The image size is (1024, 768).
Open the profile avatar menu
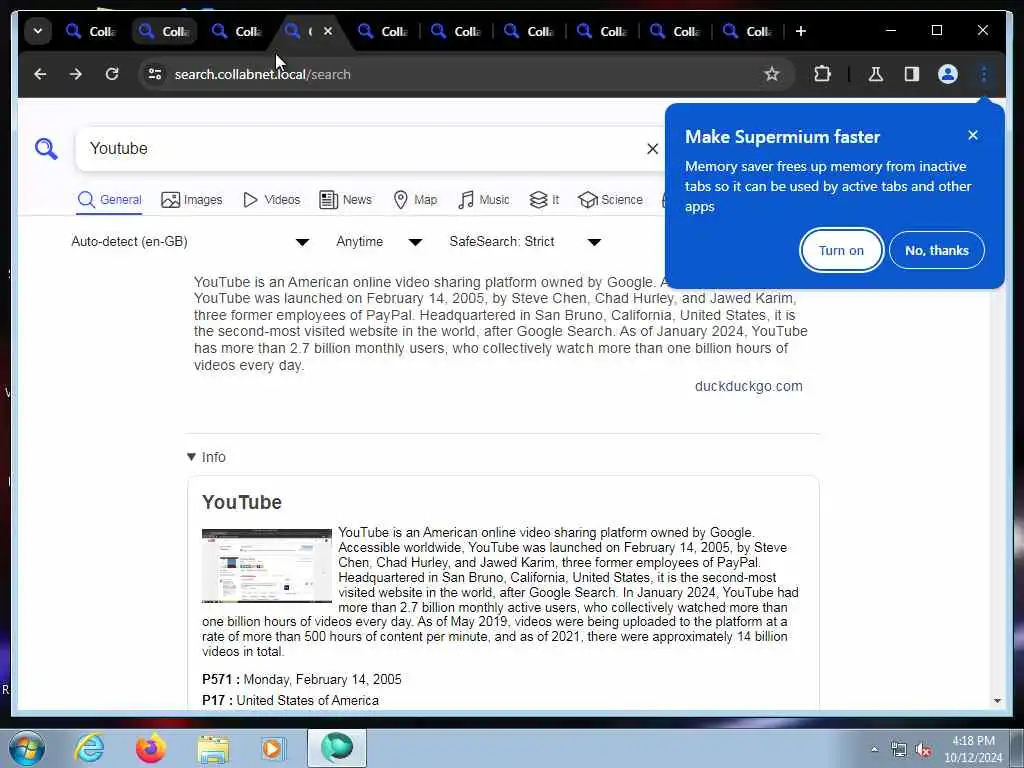[x=948, y=74]
